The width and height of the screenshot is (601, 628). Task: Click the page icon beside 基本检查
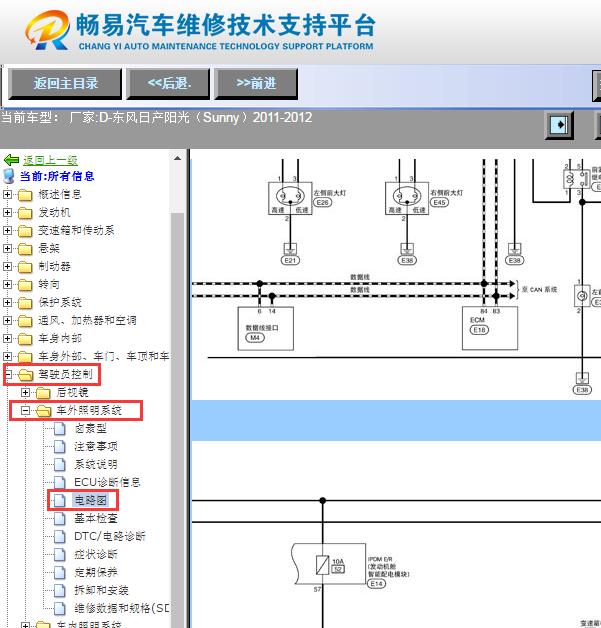[x=60, y=518]
